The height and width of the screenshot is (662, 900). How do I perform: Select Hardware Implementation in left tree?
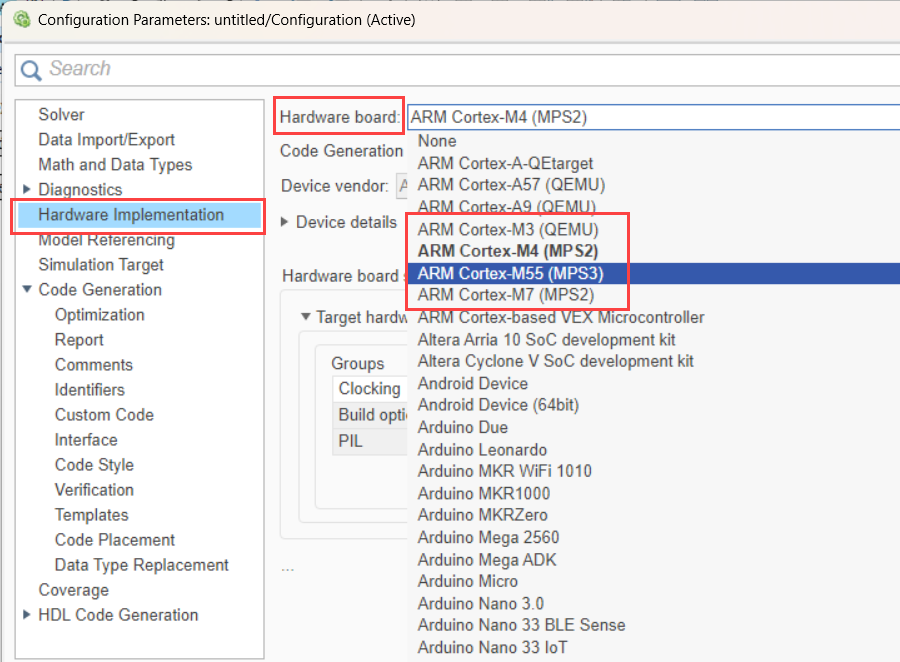point(131,215)
